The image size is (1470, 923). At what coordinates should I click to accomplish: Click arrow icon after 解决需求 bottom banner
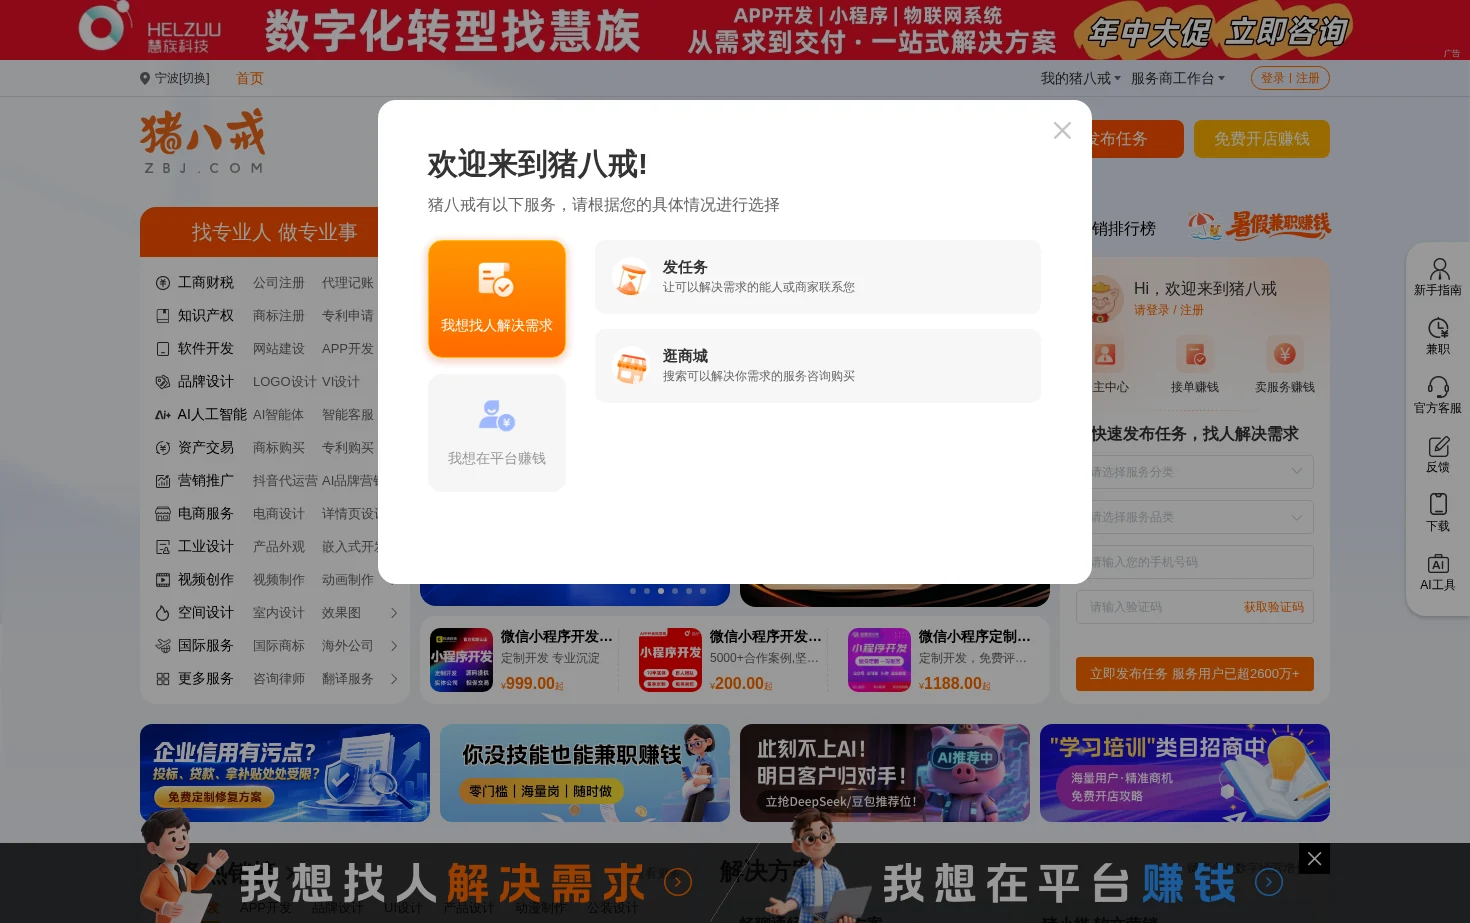(678, 882)
